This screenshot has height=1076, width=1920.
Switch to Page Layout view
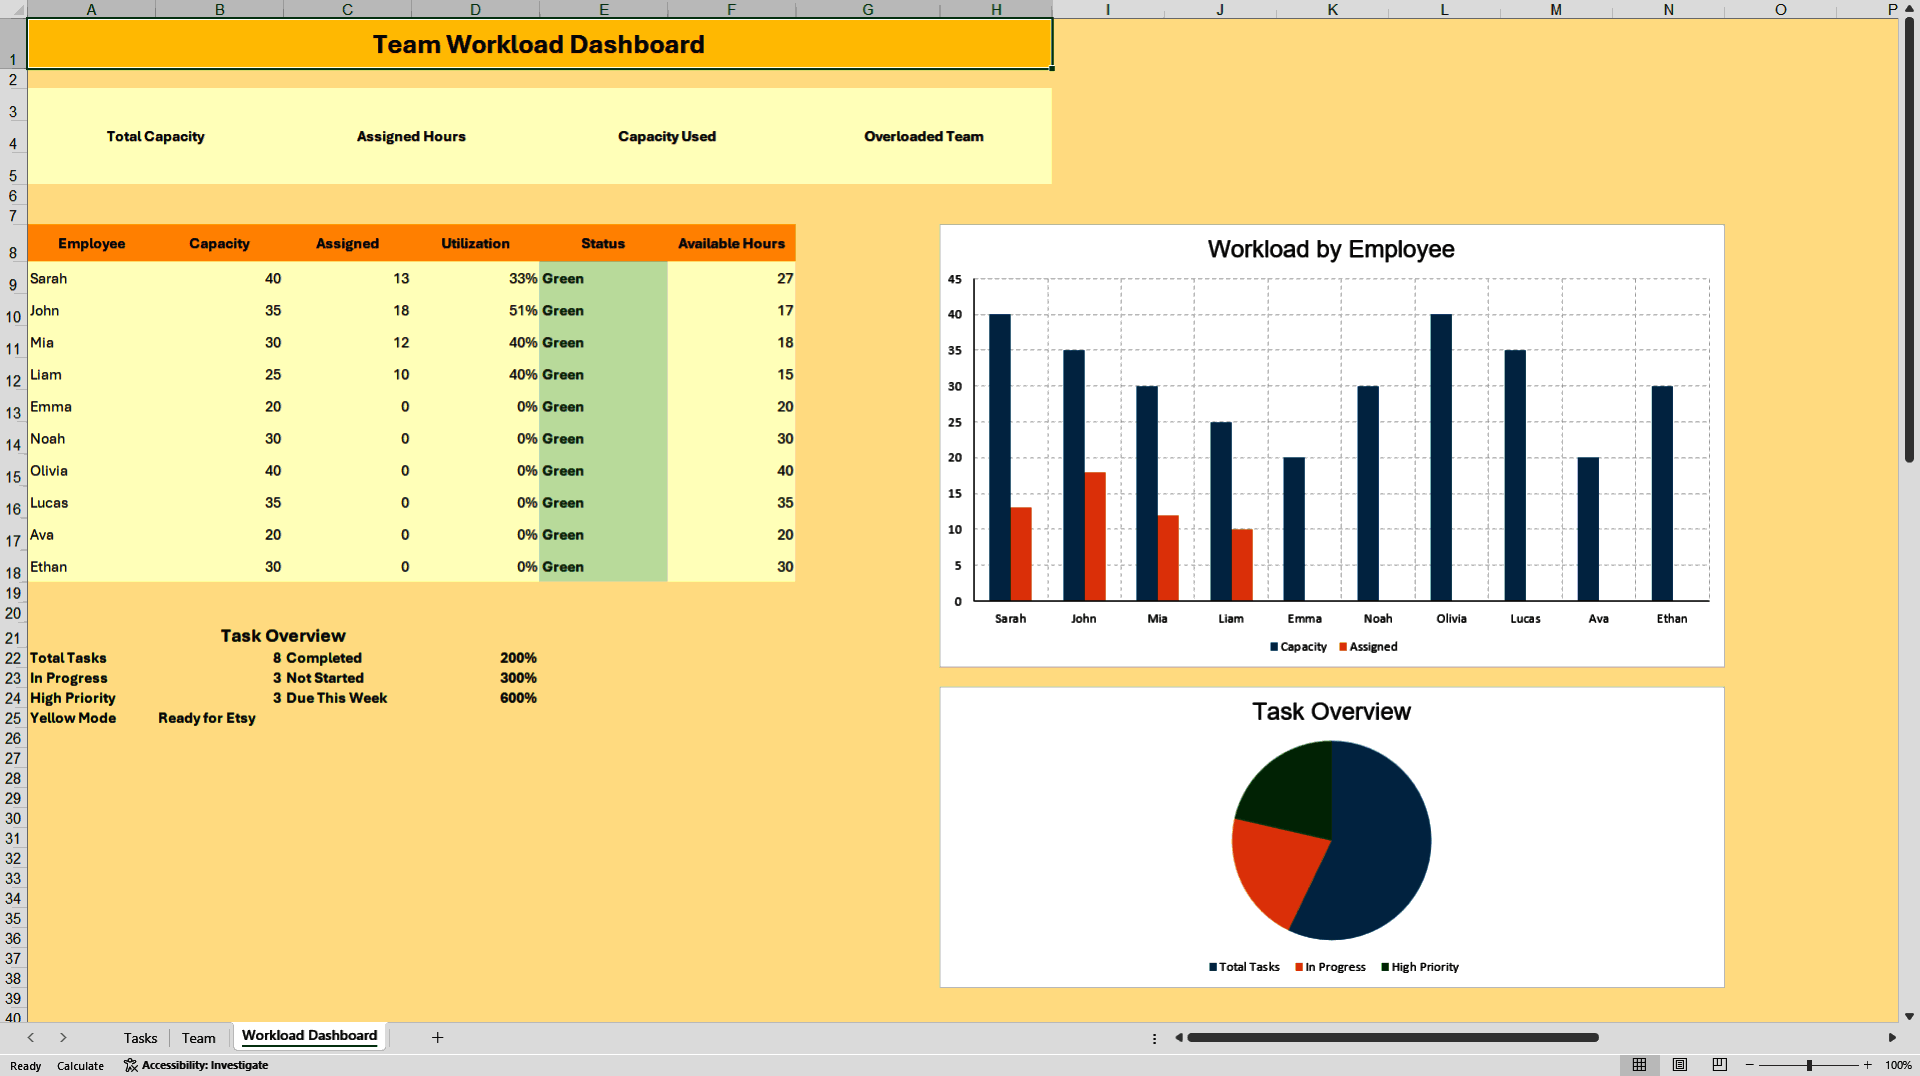[1680, 1065]
